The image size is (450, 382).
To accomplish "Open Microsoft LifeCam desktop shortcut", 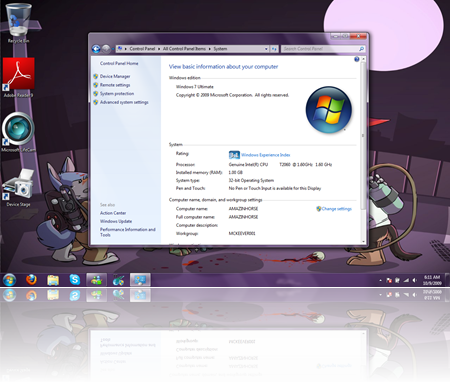I will click(18, 132).
